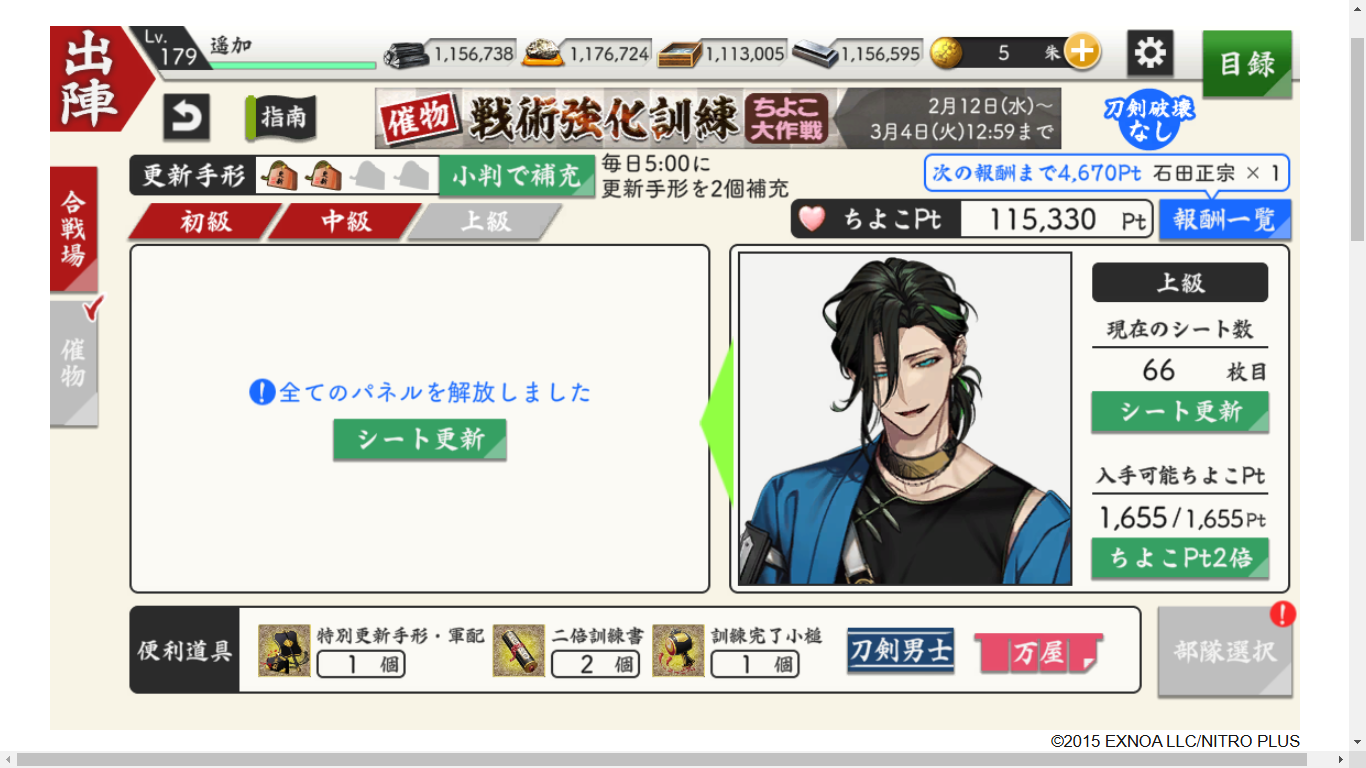Click the charcoal resource icon in top bar
1366x768 pixels.
point(406,53)
